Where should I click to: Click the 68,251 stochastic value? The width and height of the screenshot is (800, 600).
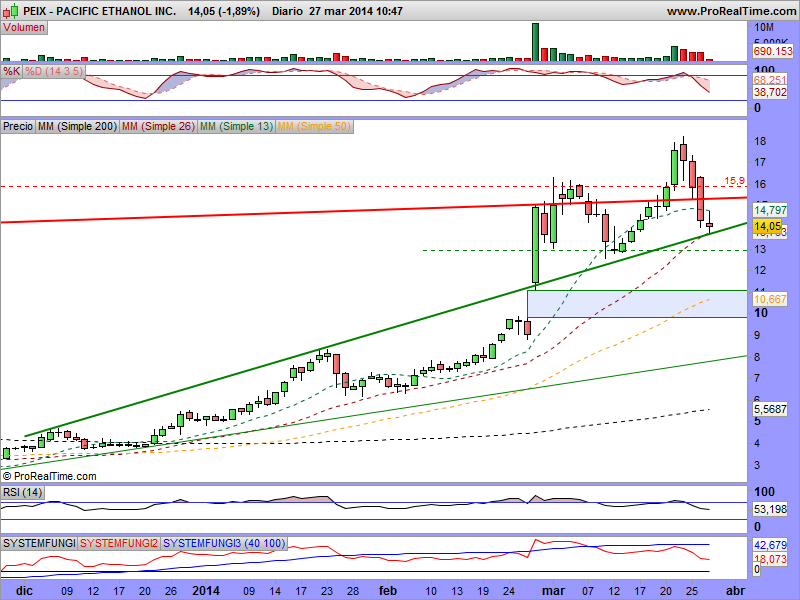click(770, 80)
